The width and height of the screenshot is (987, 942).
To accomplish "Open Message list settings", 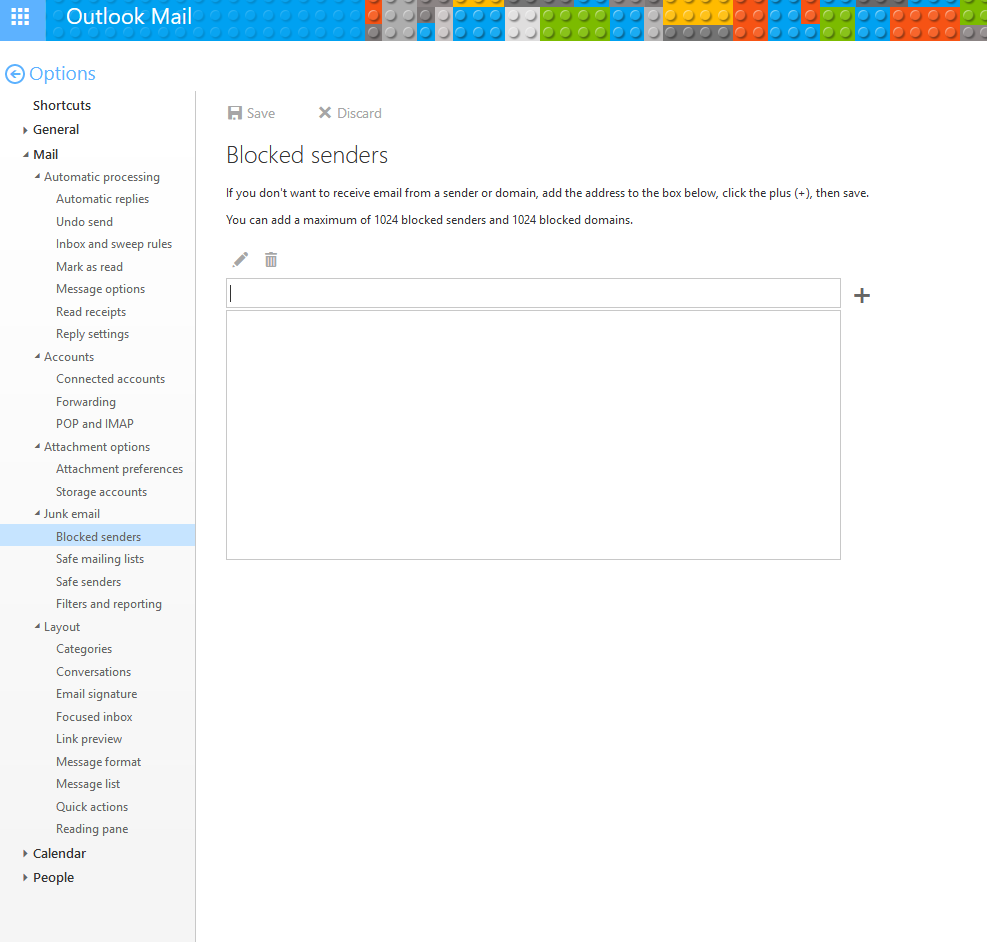I will pos(88,784).
